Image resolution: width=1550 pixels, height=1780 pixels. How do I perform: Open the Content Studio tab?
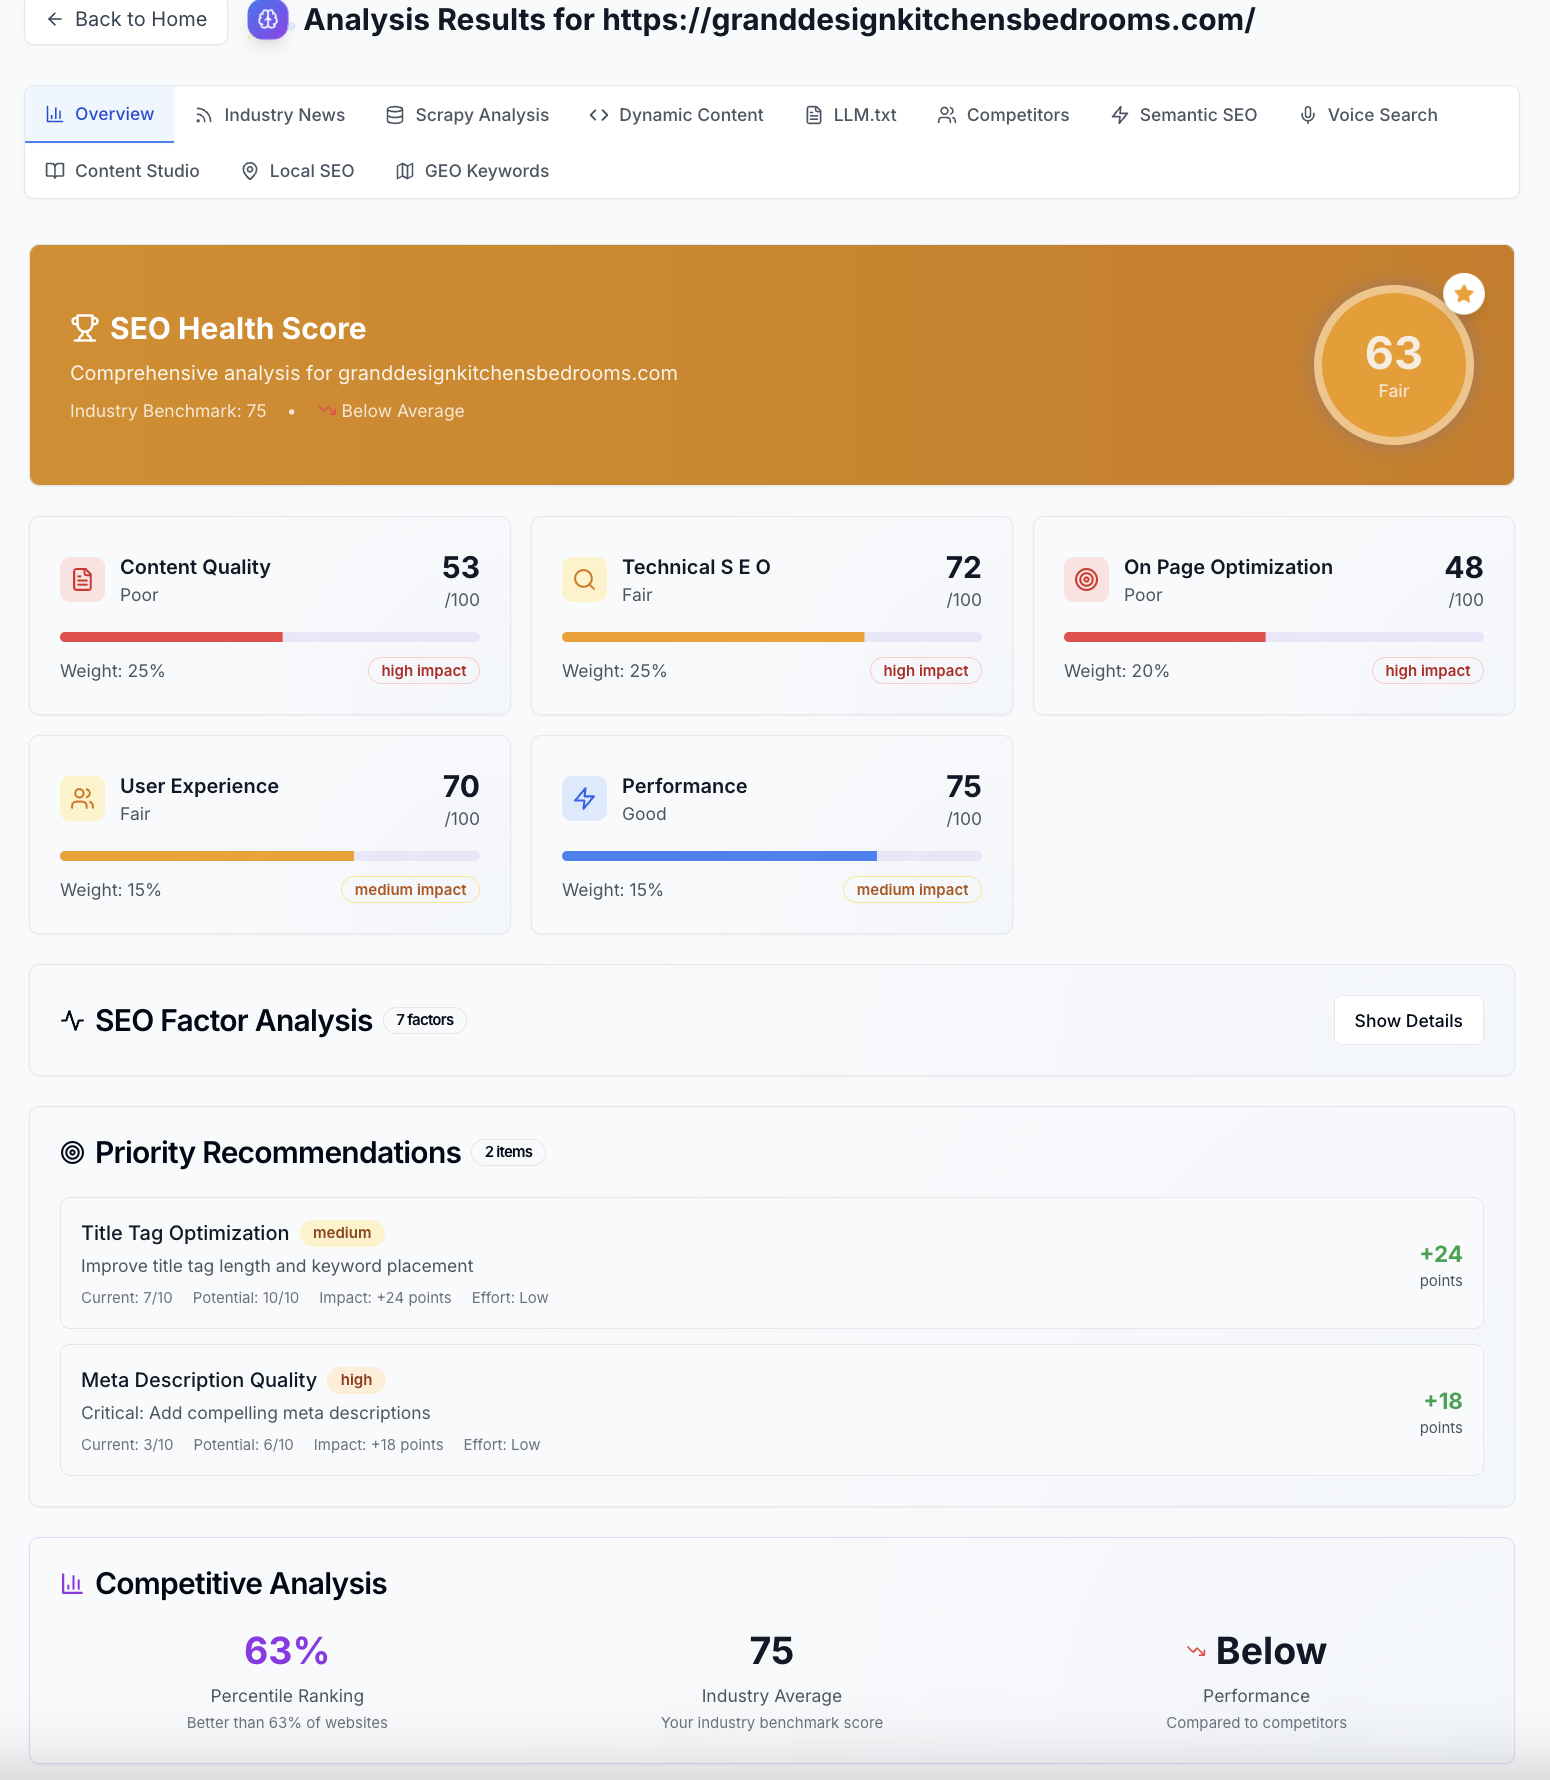pos(123,171)
